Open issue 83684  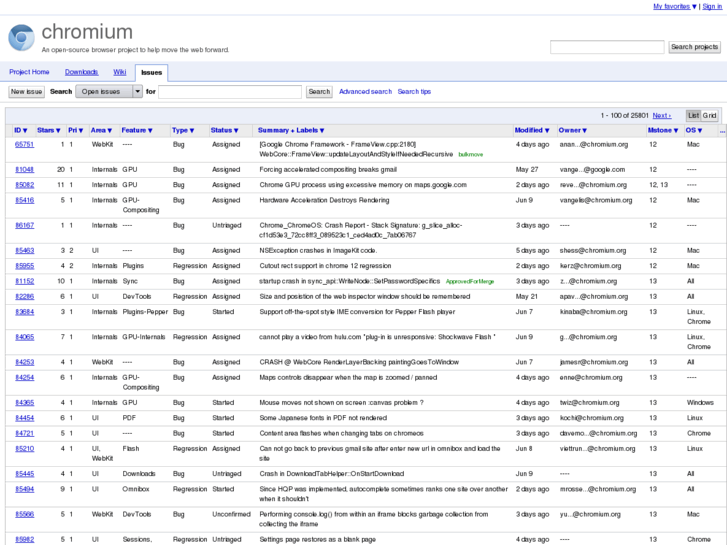click(x=25, y=312)
